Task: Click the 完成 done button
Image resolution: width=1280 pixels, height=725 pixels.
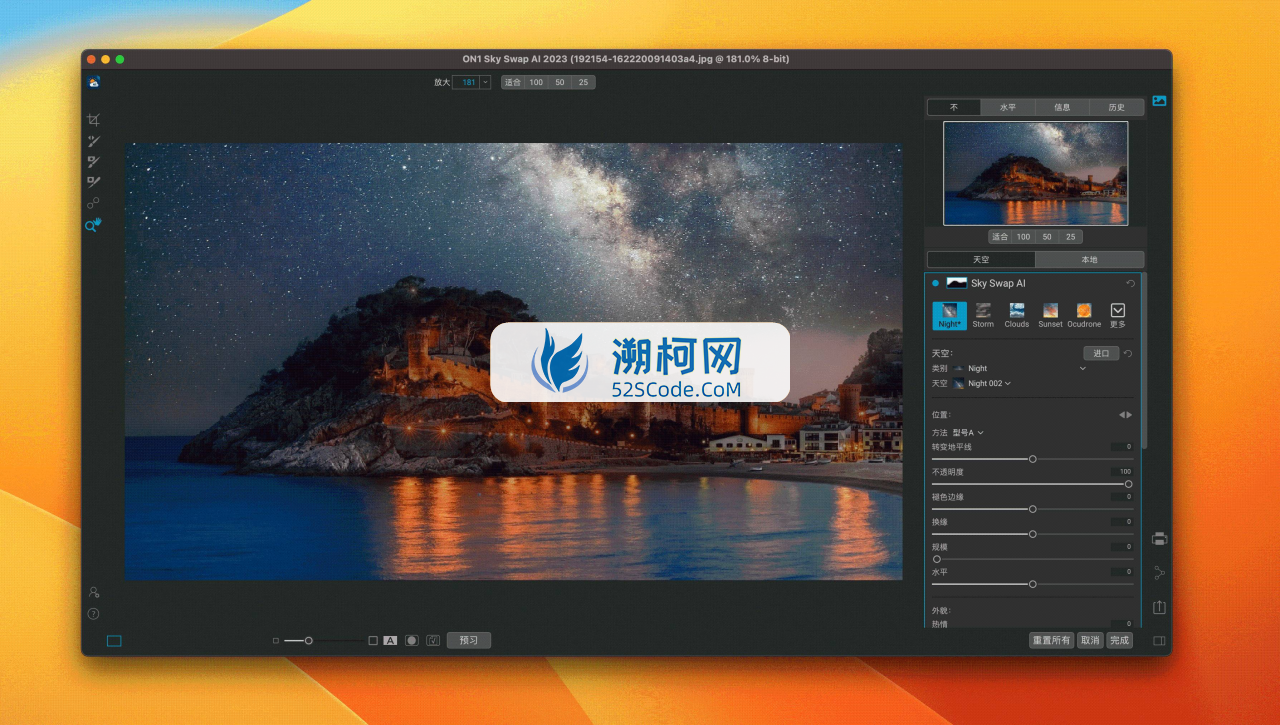Action: click(x=1119, y=641)
